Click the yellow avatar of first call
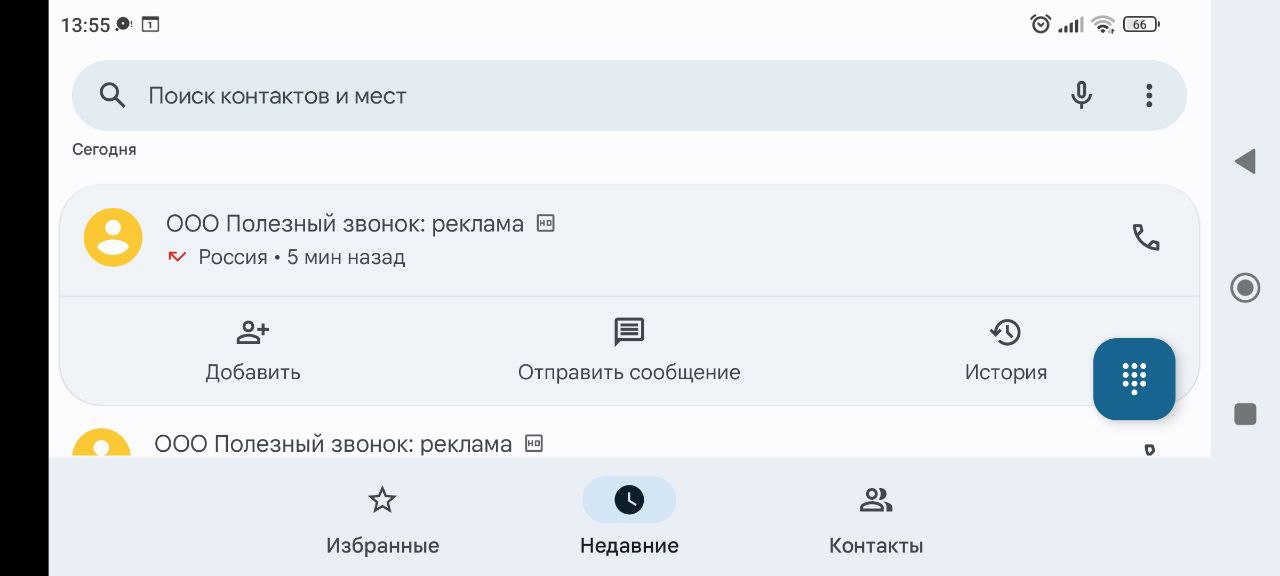The width and height of the screenshot is (1280, 576). [x=113, y=237]
